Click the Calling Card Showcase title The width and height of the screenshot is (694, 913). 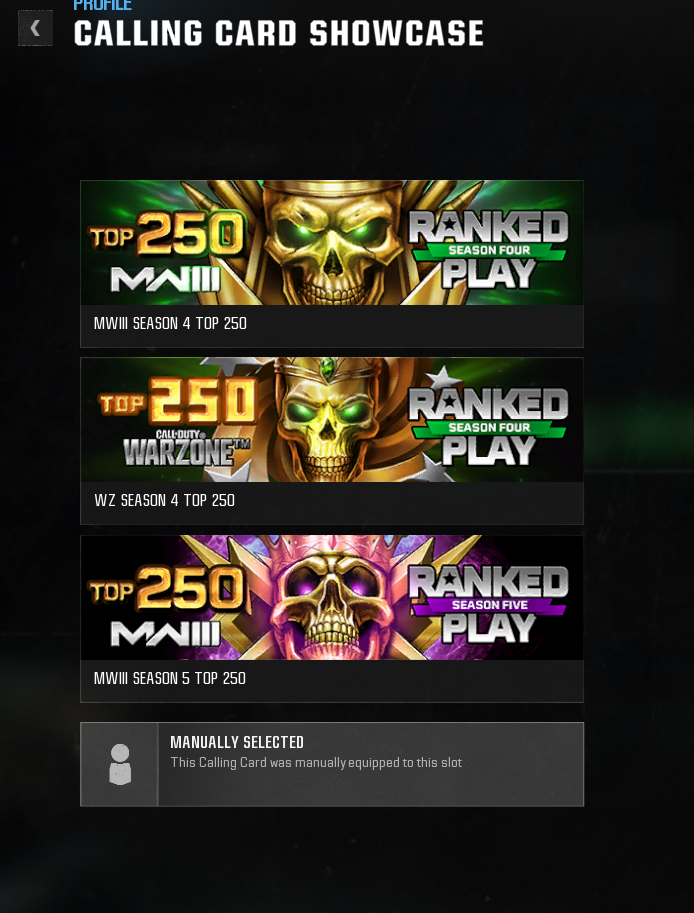pyautogui.click(x=278, y=33)
